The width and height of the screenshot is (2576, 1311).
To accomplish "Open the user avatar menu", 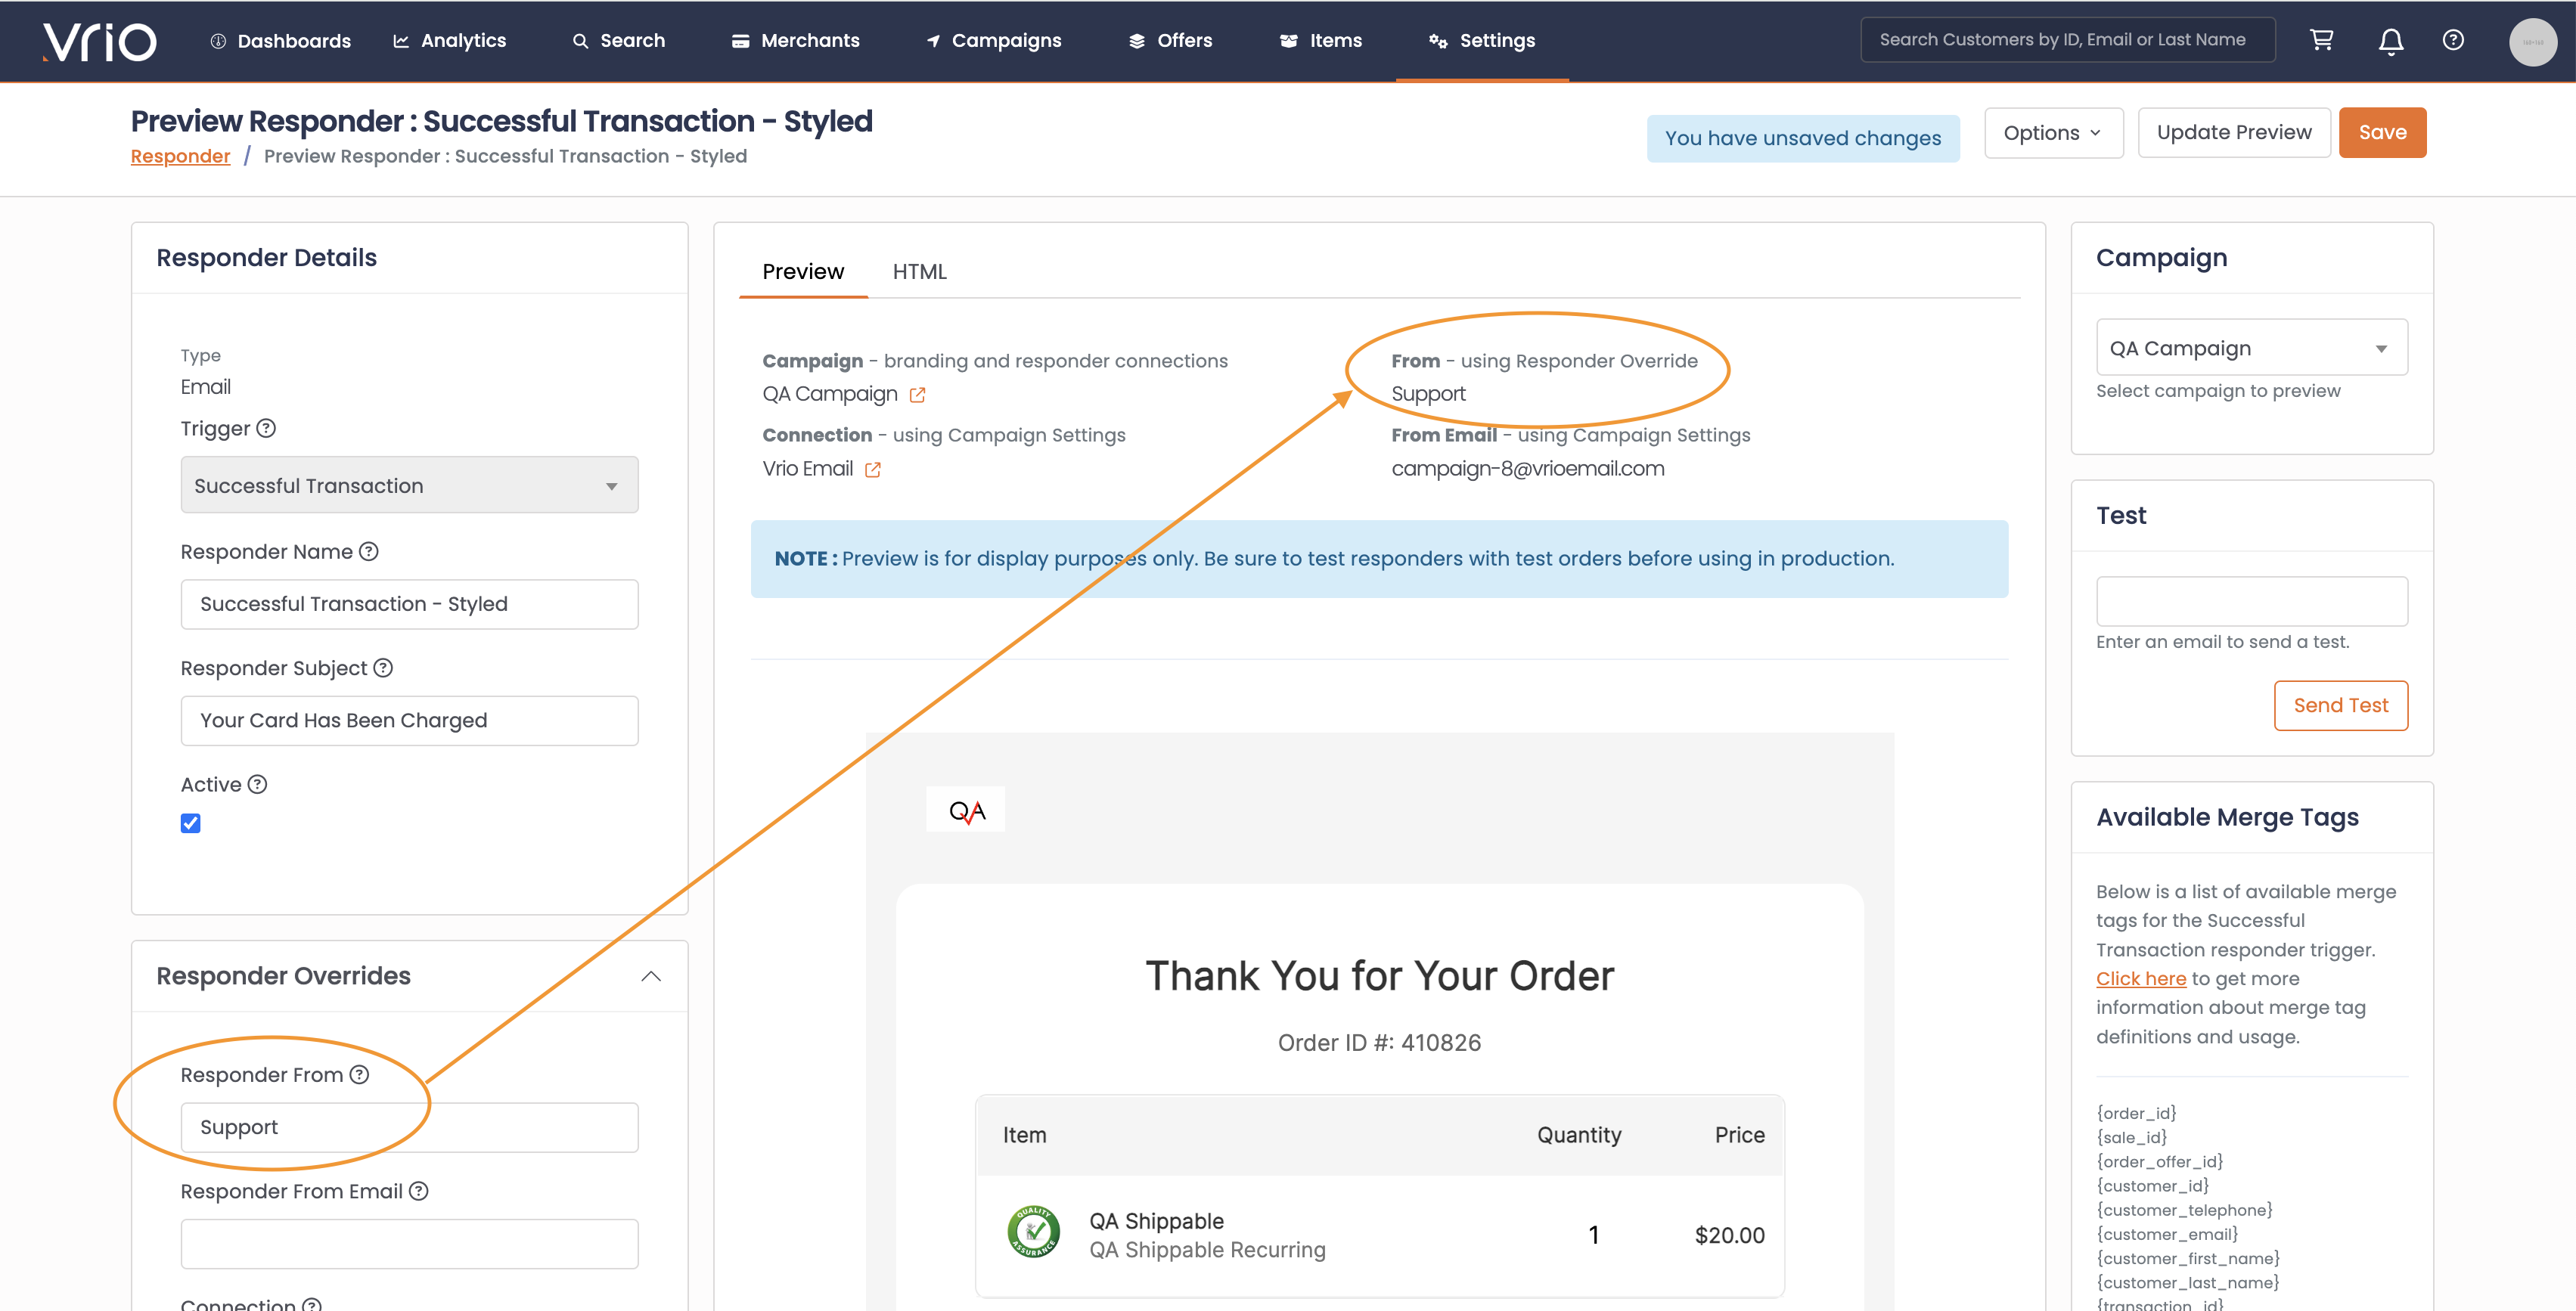I will tap(2532, 42).
